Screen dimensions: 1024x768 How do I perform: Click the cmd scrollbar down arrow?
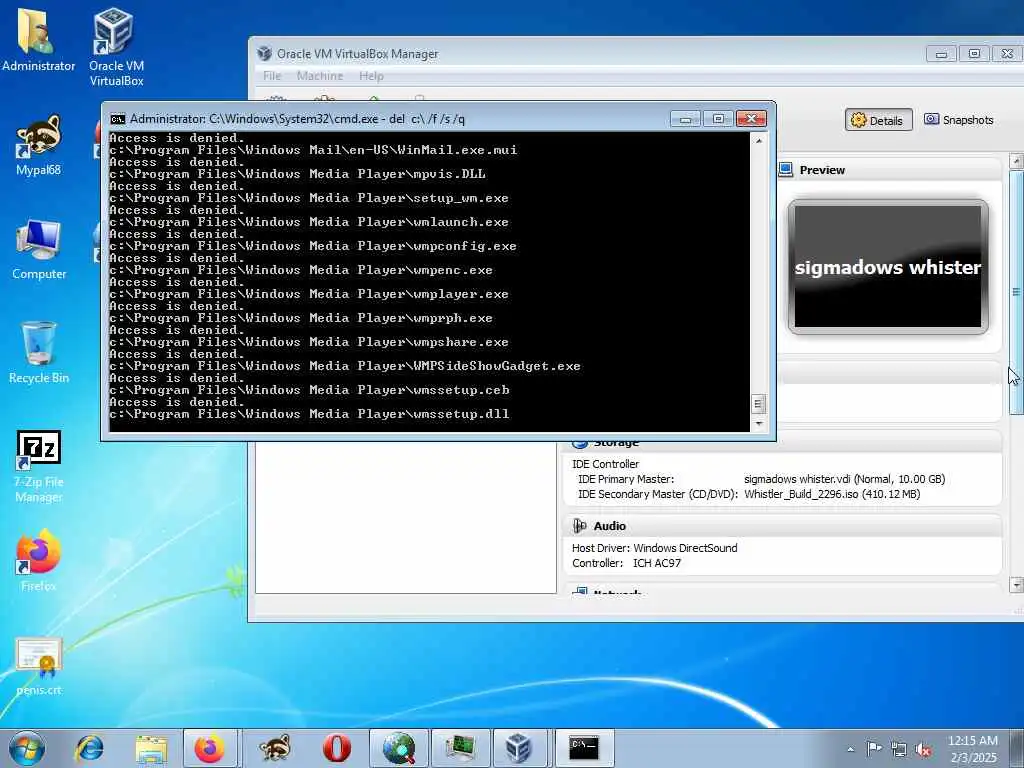758,423
